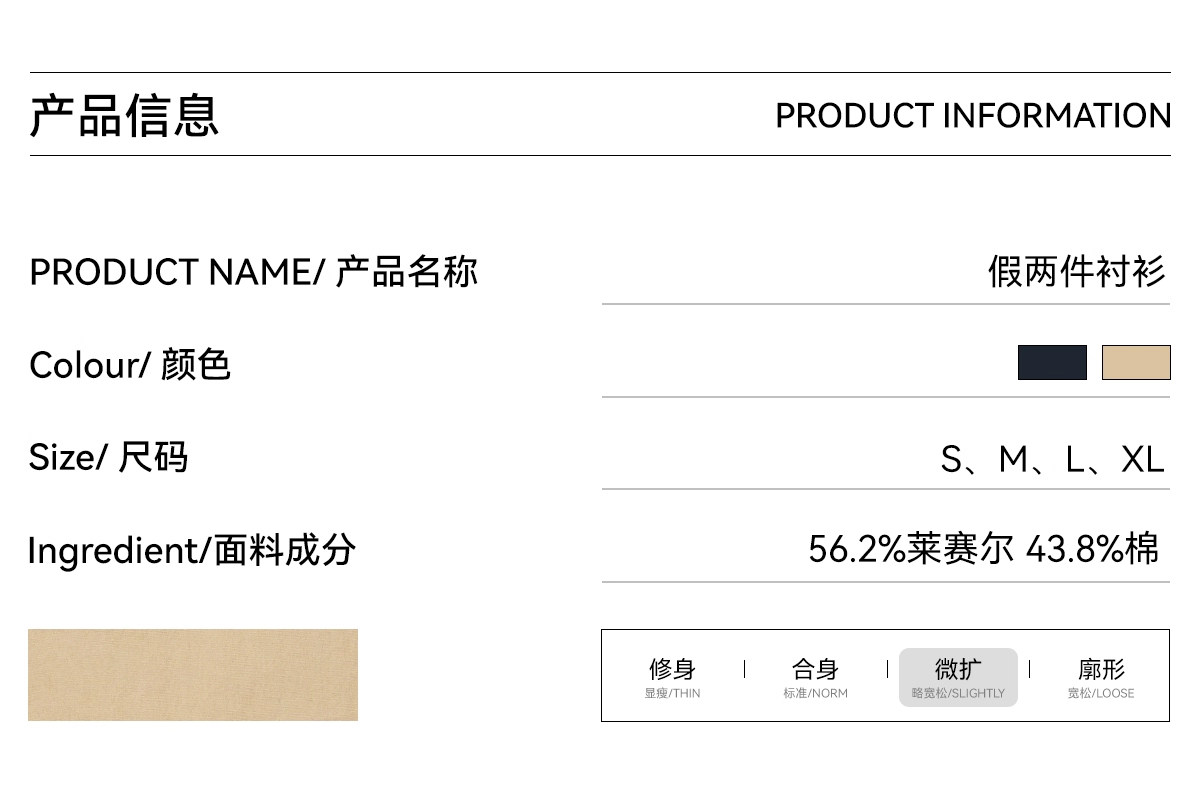Screen dimensions: 1200x792
Task: Choose the 廓形 LOOSE fit option
Action: pyautogui.click(x=1101, y=677)
